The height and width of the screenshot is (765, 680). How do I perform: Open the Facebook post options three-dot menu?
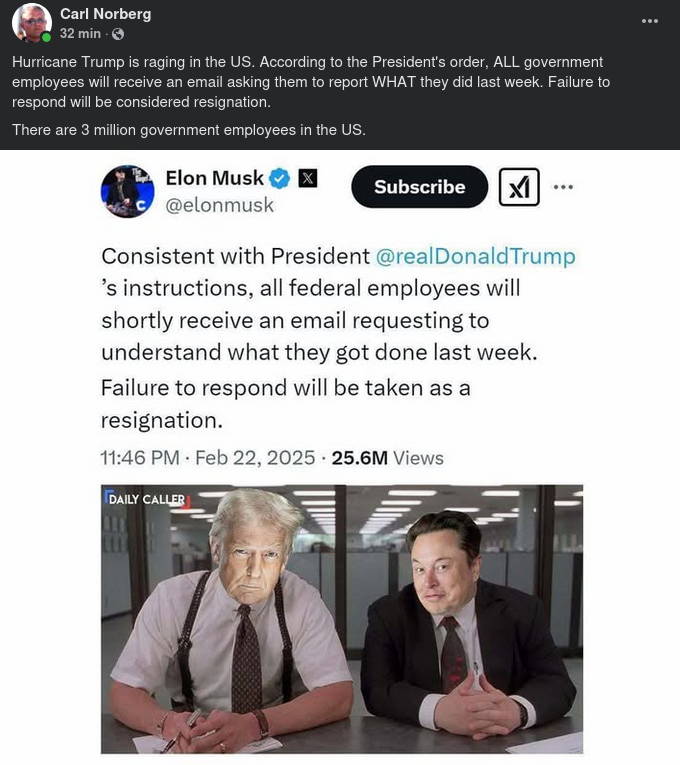pyautogui.click(x=650, y=21)
